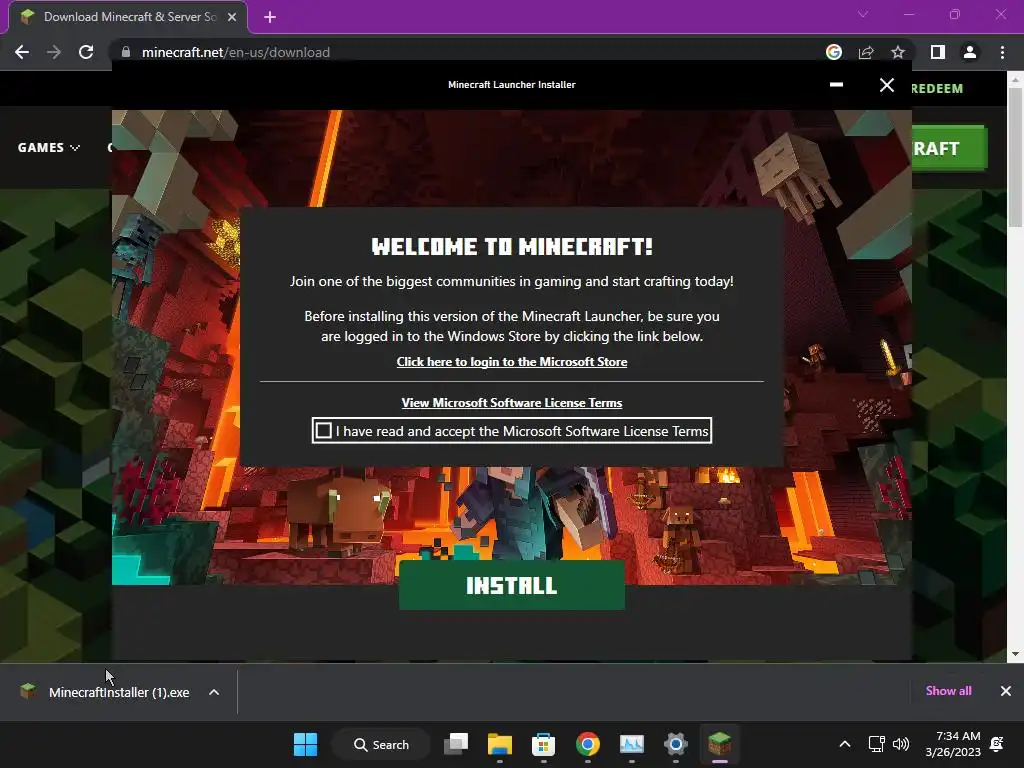Viewport: 1024px width, 768px height.
Task: Share this page icon
Action: pos(866,52)
